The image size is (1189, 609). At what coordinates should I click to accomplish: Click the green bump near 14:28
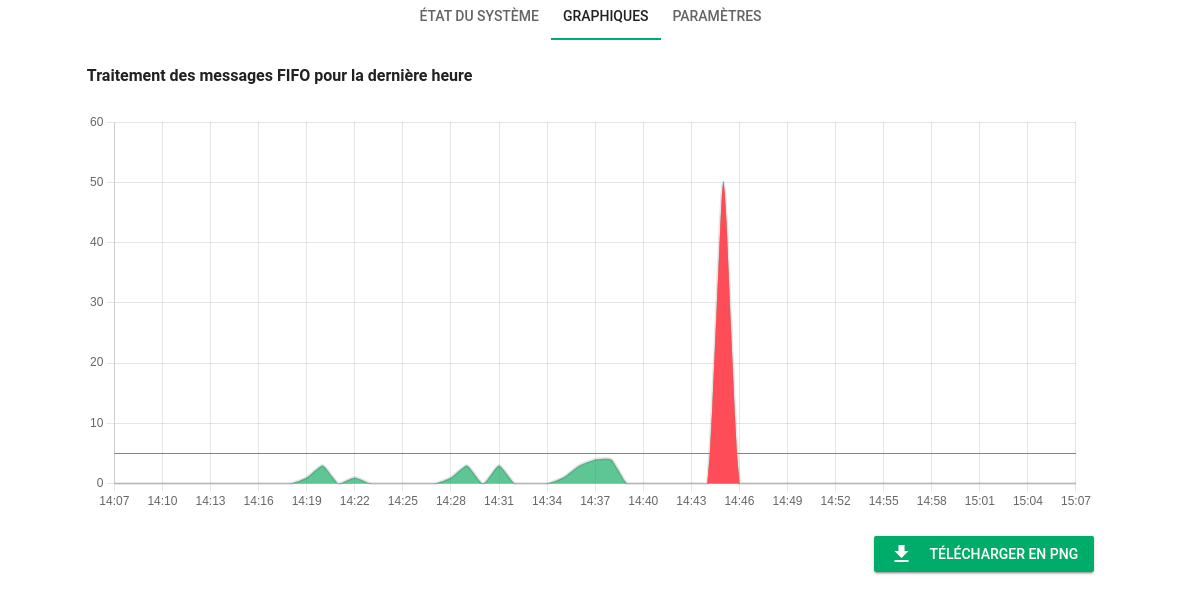coord(465,472)
